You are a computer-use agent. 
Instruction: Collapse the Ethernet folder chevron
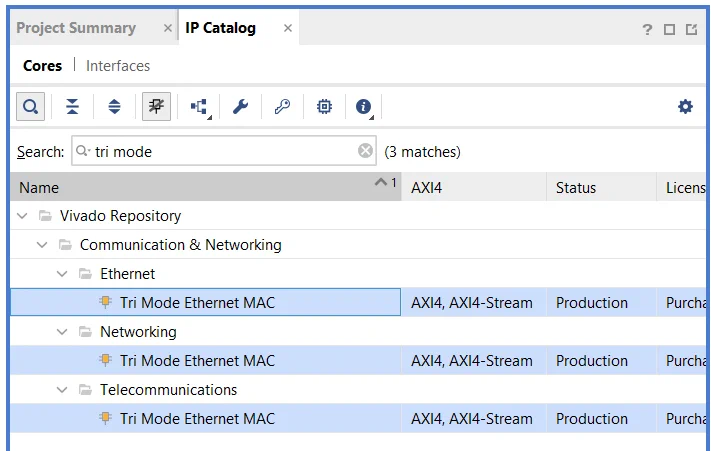62,274
